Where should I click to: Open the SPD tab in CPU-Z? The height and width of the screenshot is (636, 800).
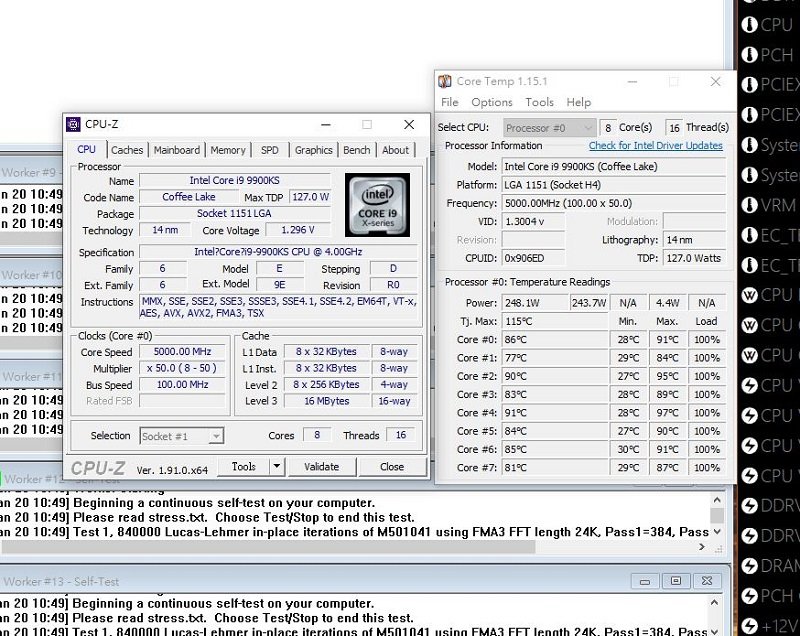[270, 150]
